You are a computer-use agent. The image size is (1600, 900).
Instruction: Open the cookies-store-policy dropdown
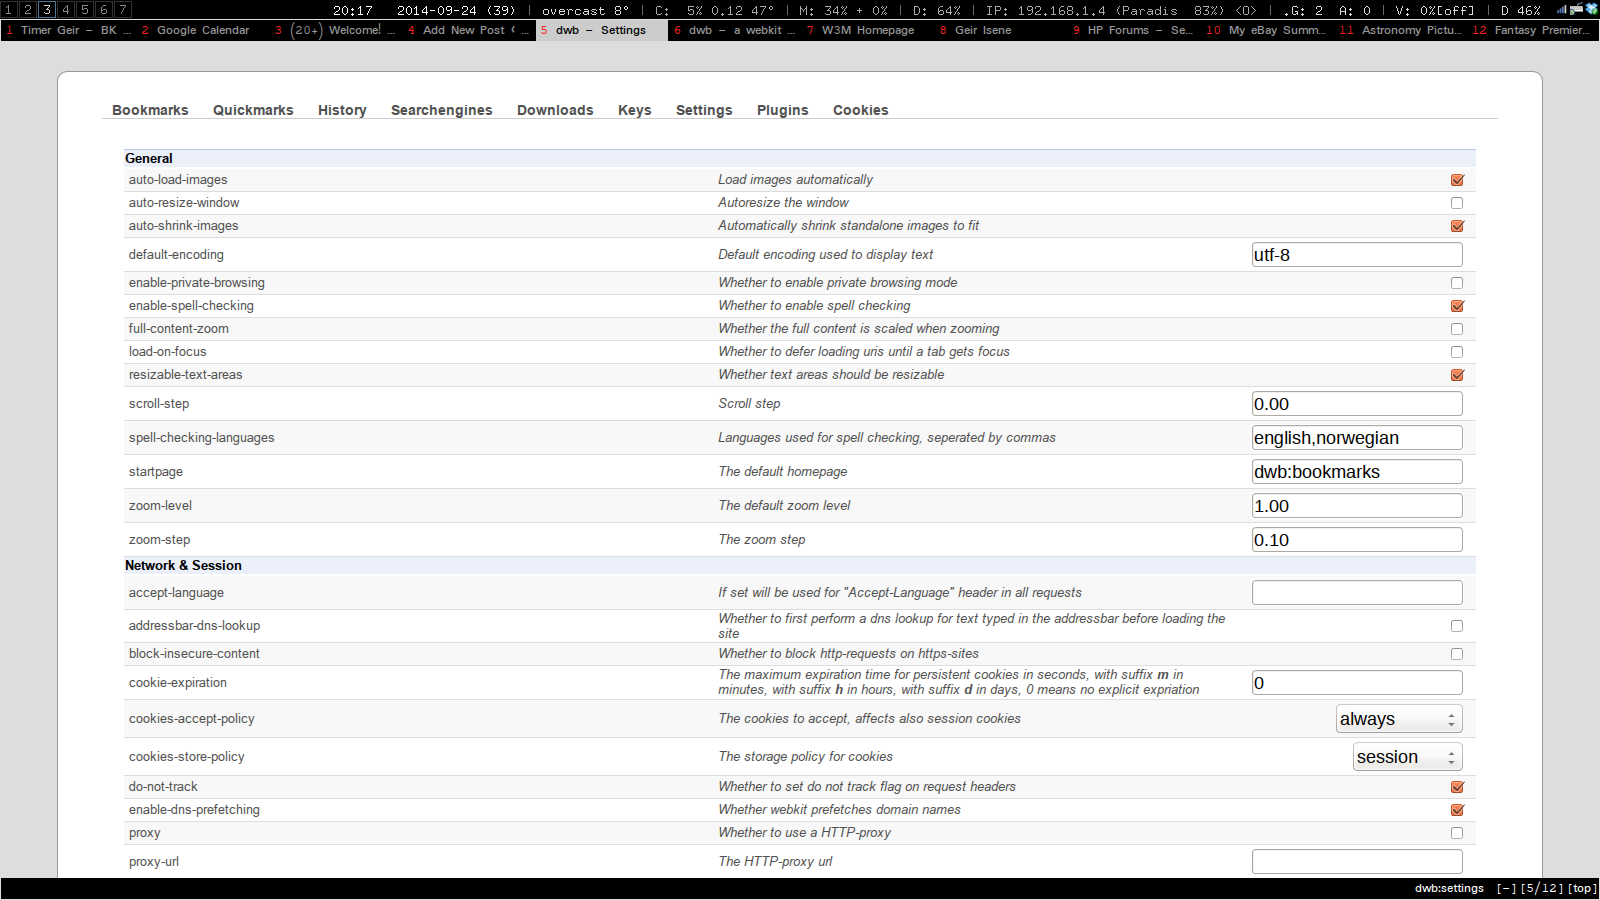pos(1407,757)
